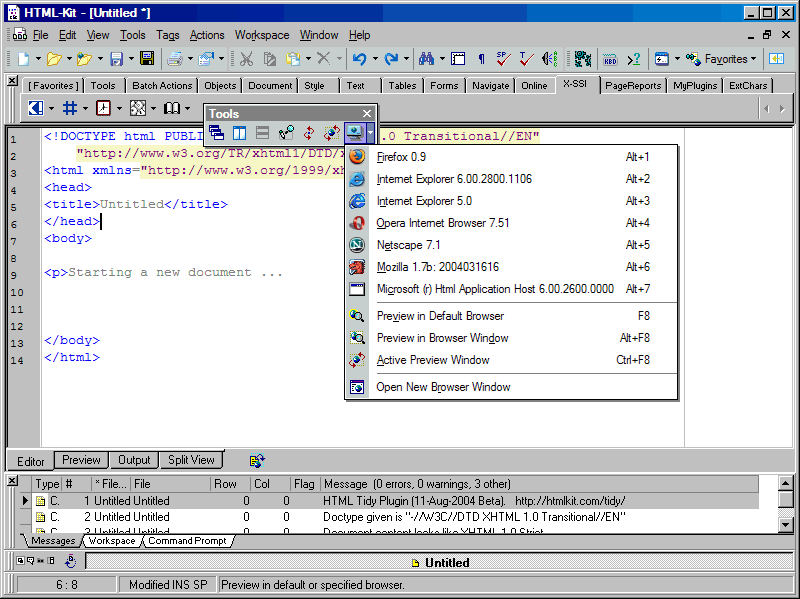
Task: Click the cascade windows icon in Tools palette
Action: point(216,133)
